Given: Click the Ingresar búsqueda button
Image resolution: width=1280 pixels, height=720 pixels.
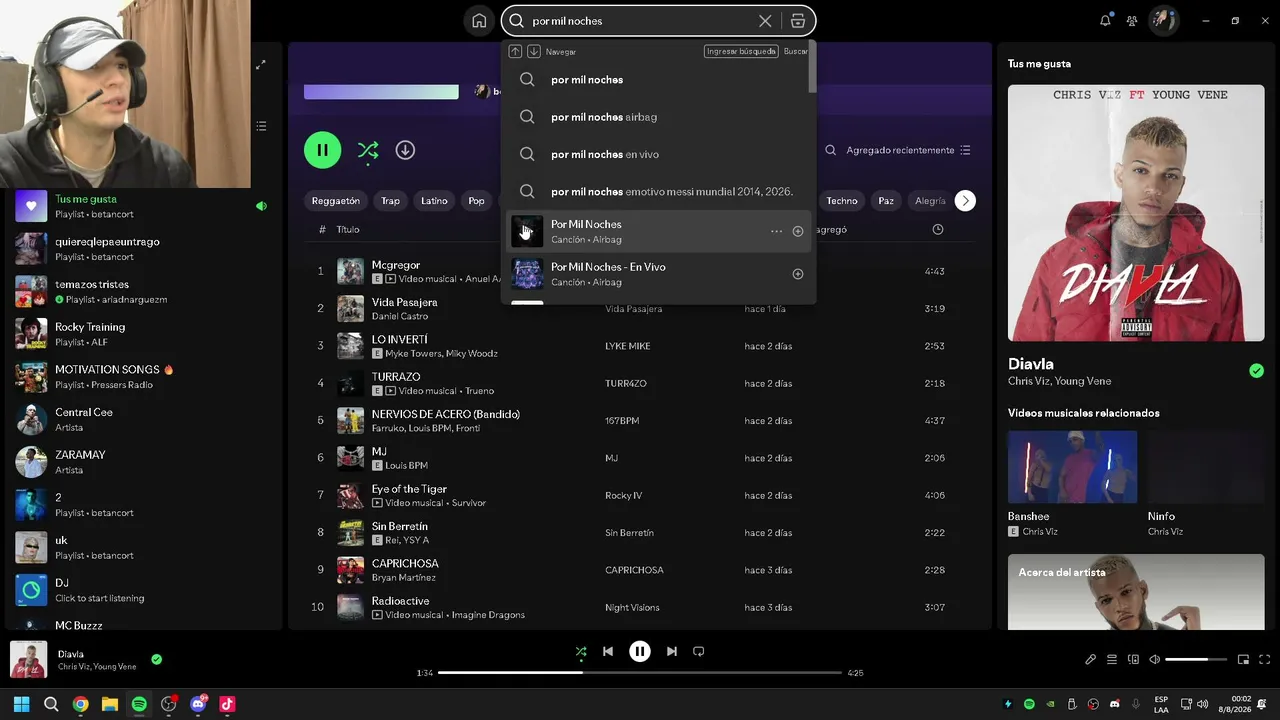Looking at the screenshot, I should 741,51.
